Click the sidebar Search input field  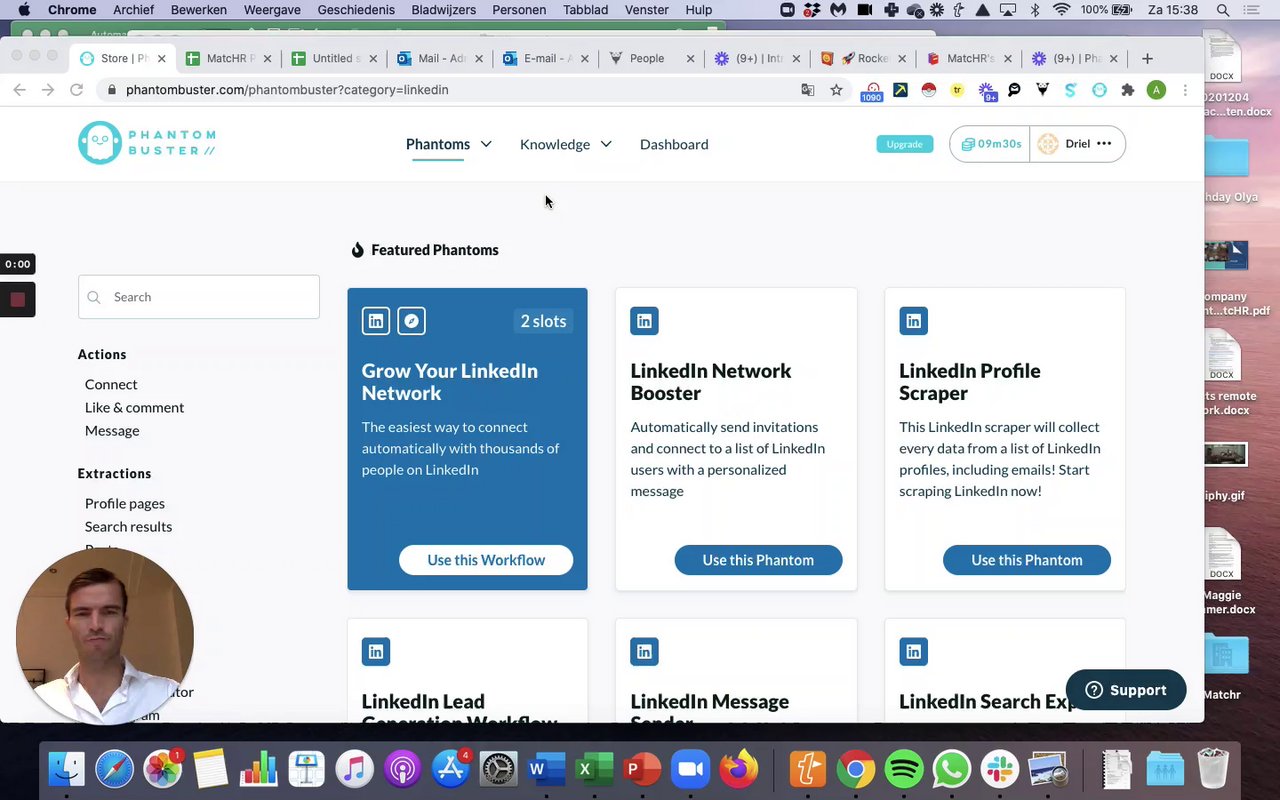pos(199,297)
